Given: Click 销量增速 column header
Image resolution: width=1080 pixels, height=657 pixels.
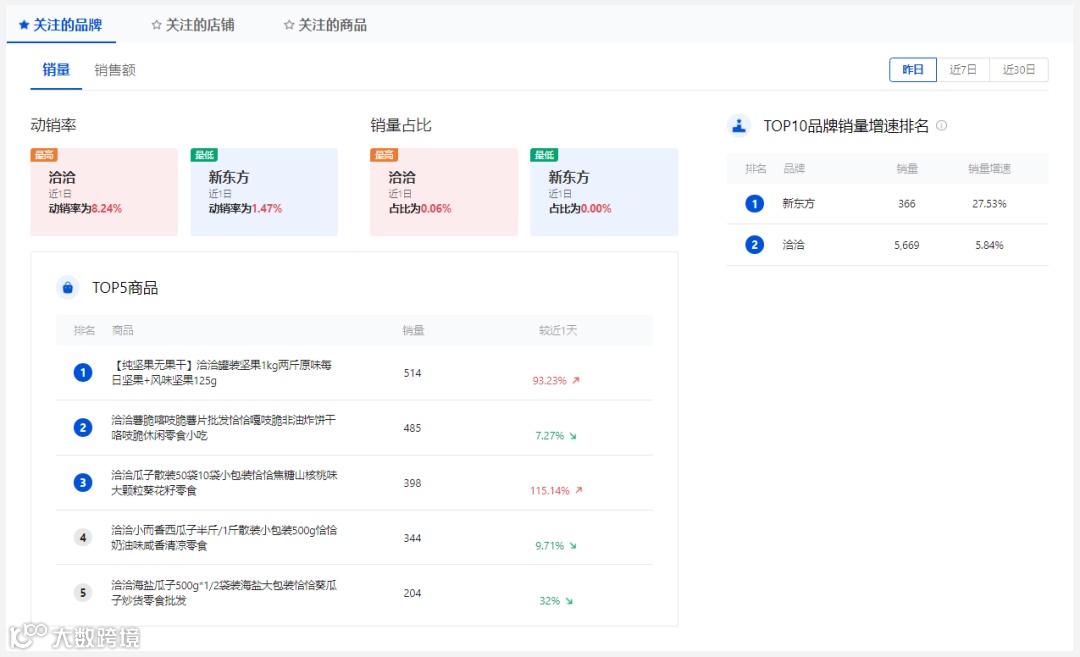Looking at the screenshot, I should (x=989, y=169).
